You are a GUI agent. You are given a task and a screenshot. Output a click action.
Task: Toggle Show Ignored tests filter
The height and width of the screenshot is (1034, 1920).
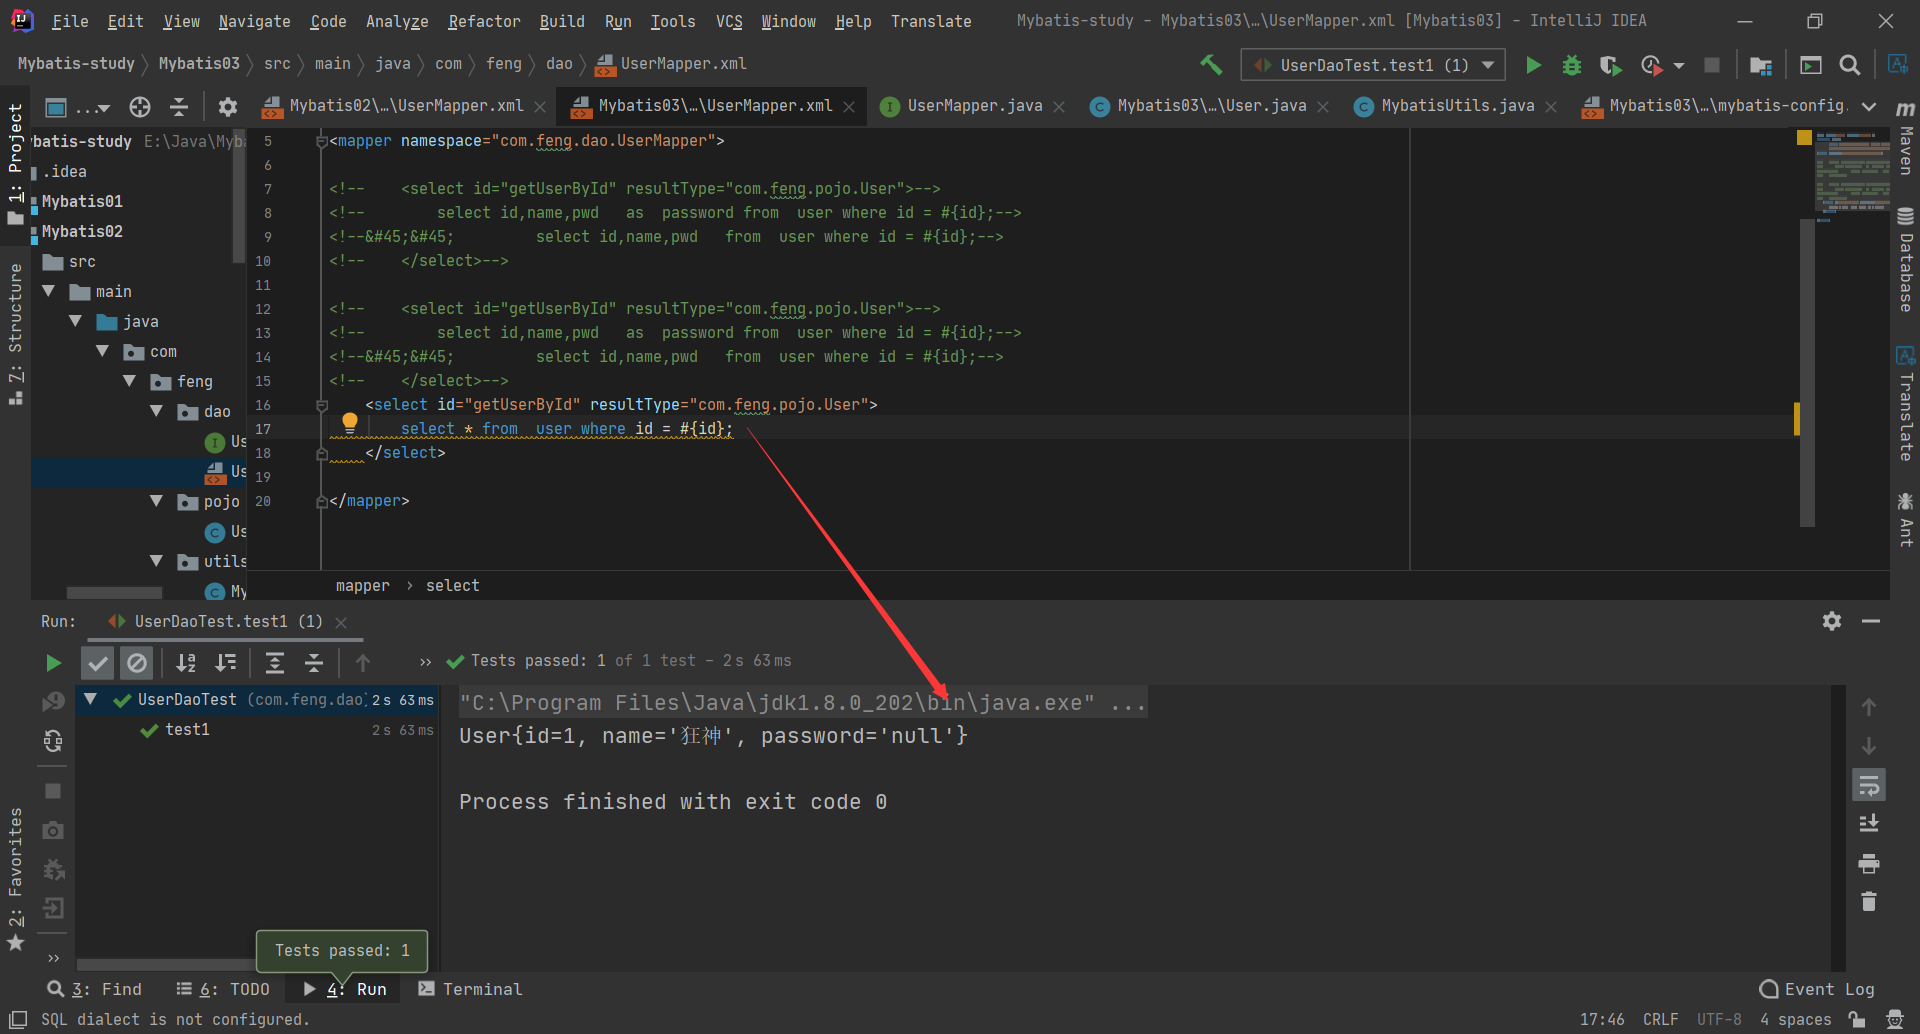(137, 662)
